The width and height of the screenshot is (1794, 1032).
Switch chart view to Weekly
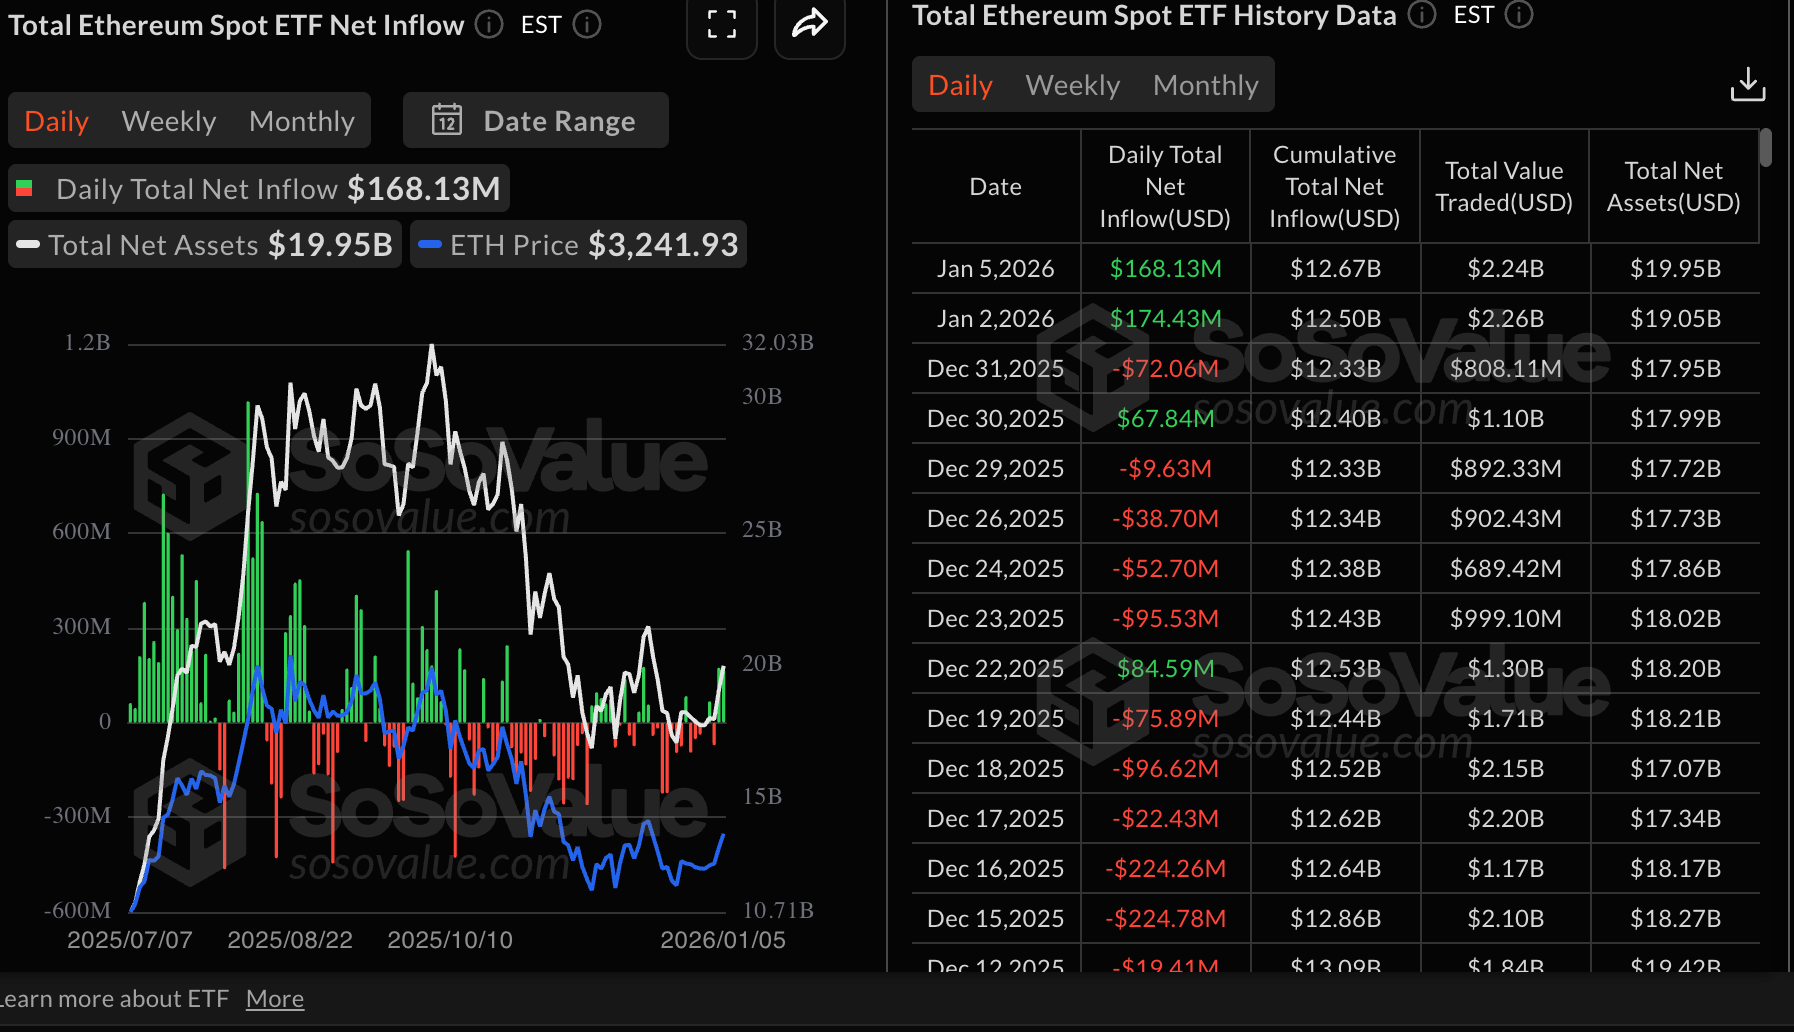(168, 120)
